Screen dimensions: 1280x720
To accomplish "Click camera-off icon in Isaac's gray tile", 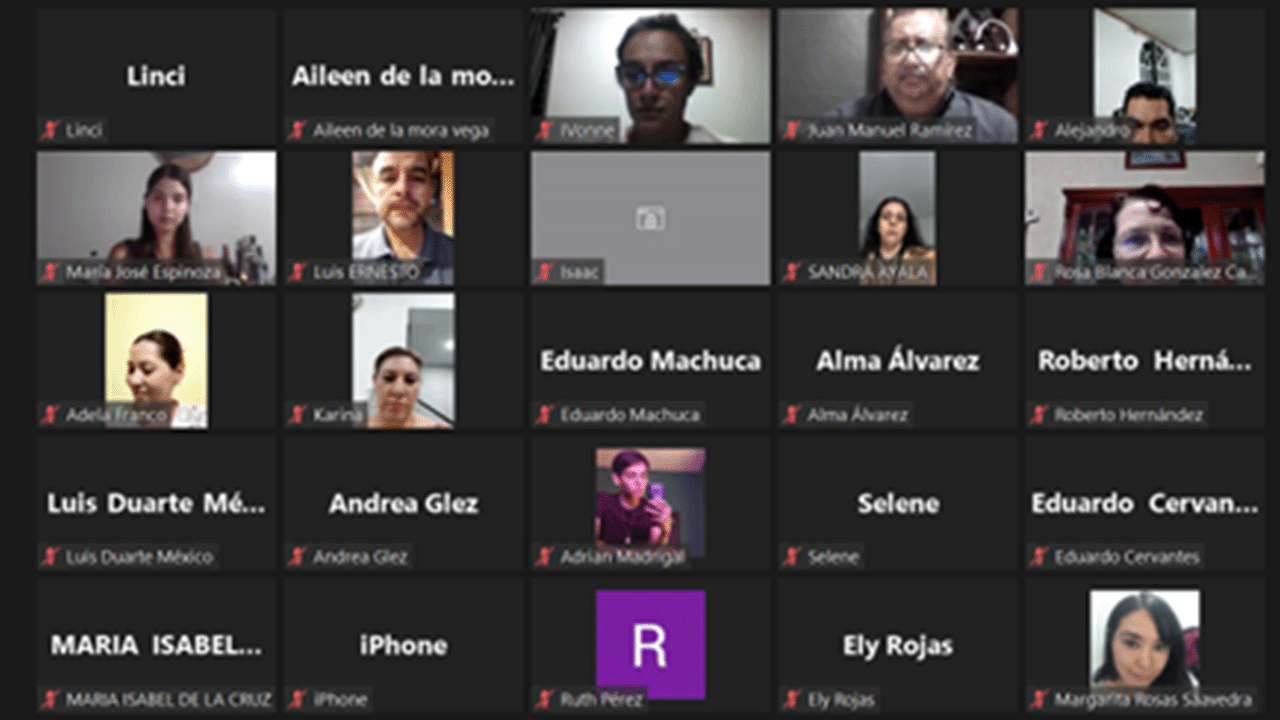I will 650,218.
